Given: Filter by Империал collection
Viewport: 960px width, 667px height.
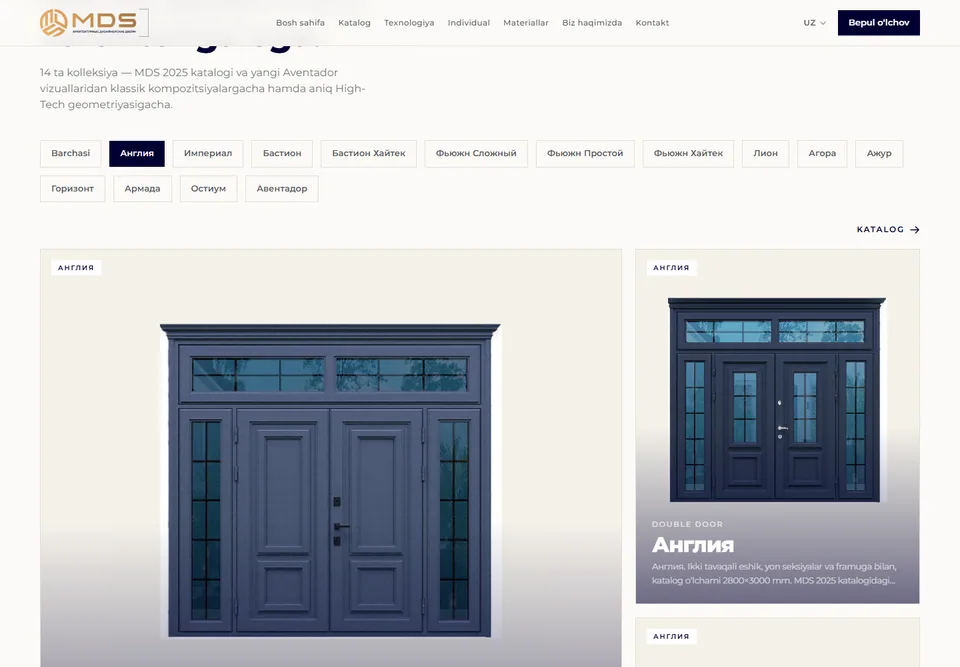Looking at the screenshot, I should pos(208,154).
